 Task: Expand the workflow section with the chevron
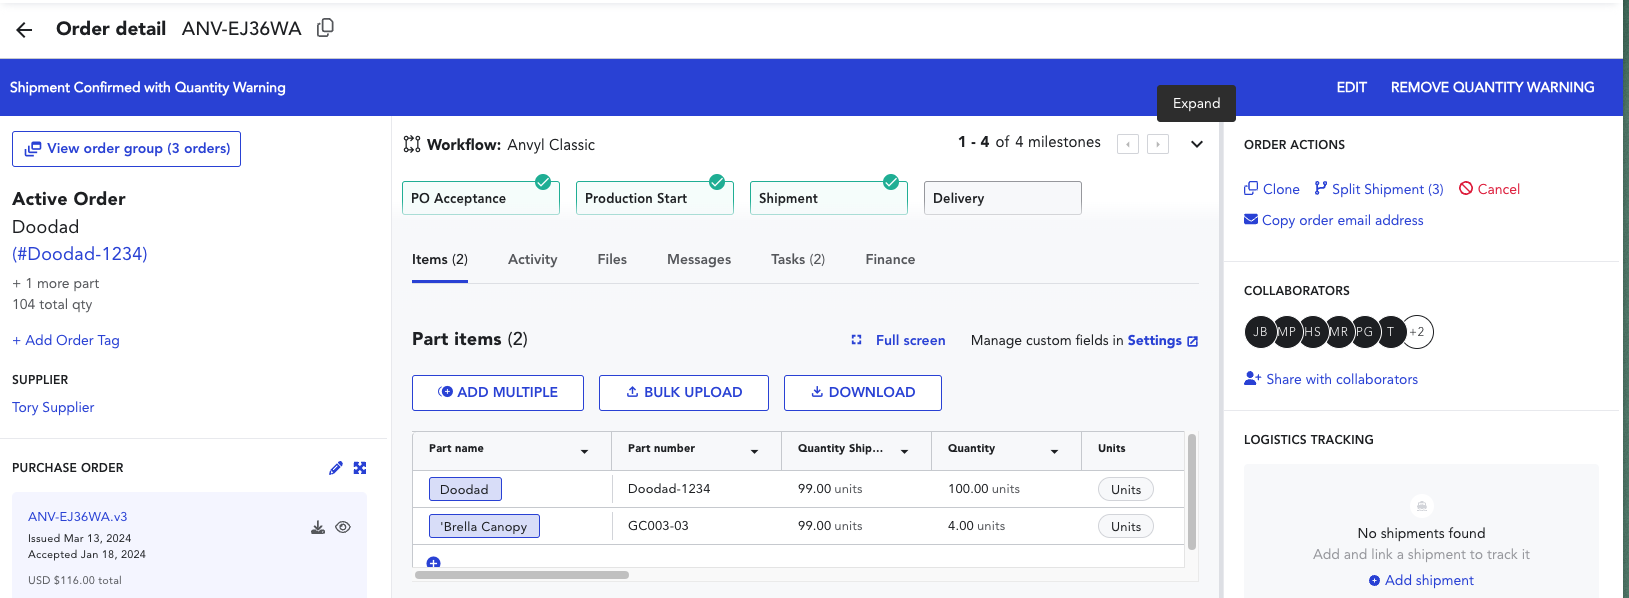(1197, 144)
